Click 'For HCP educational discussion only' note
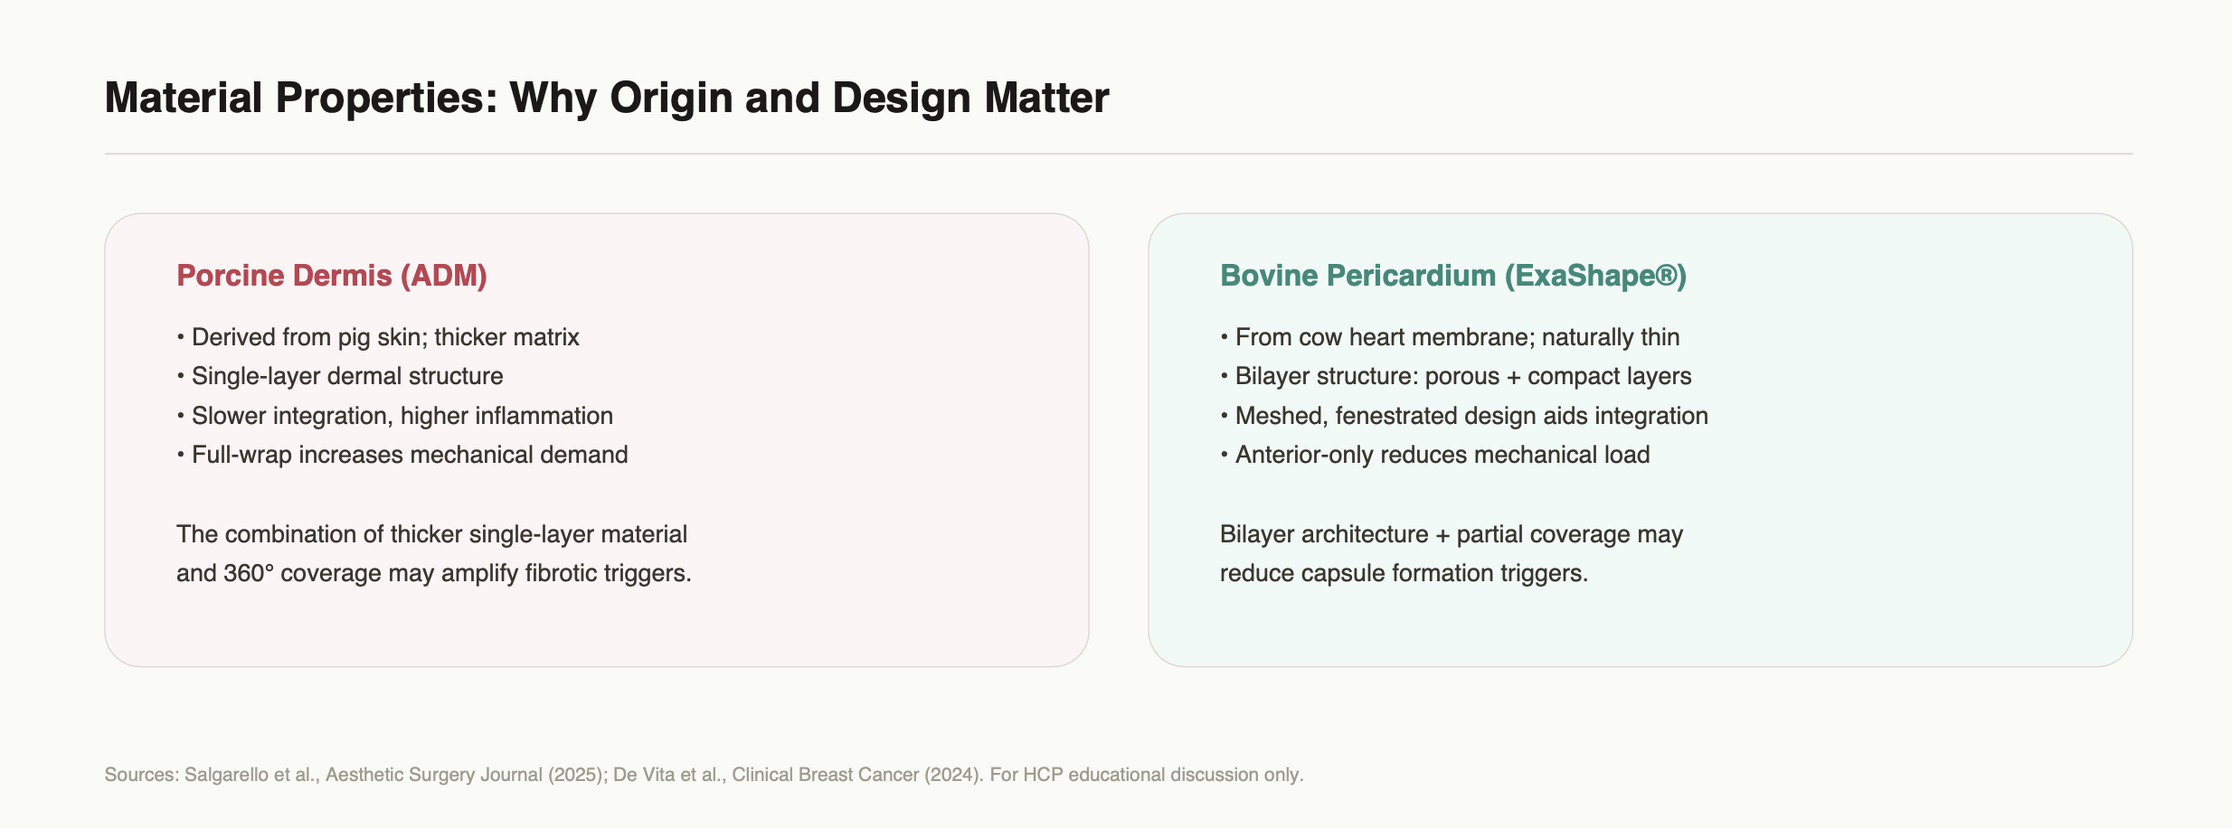Image resolution: width=2232 pixels, height=828 pixels. (x=1146, y=775)
